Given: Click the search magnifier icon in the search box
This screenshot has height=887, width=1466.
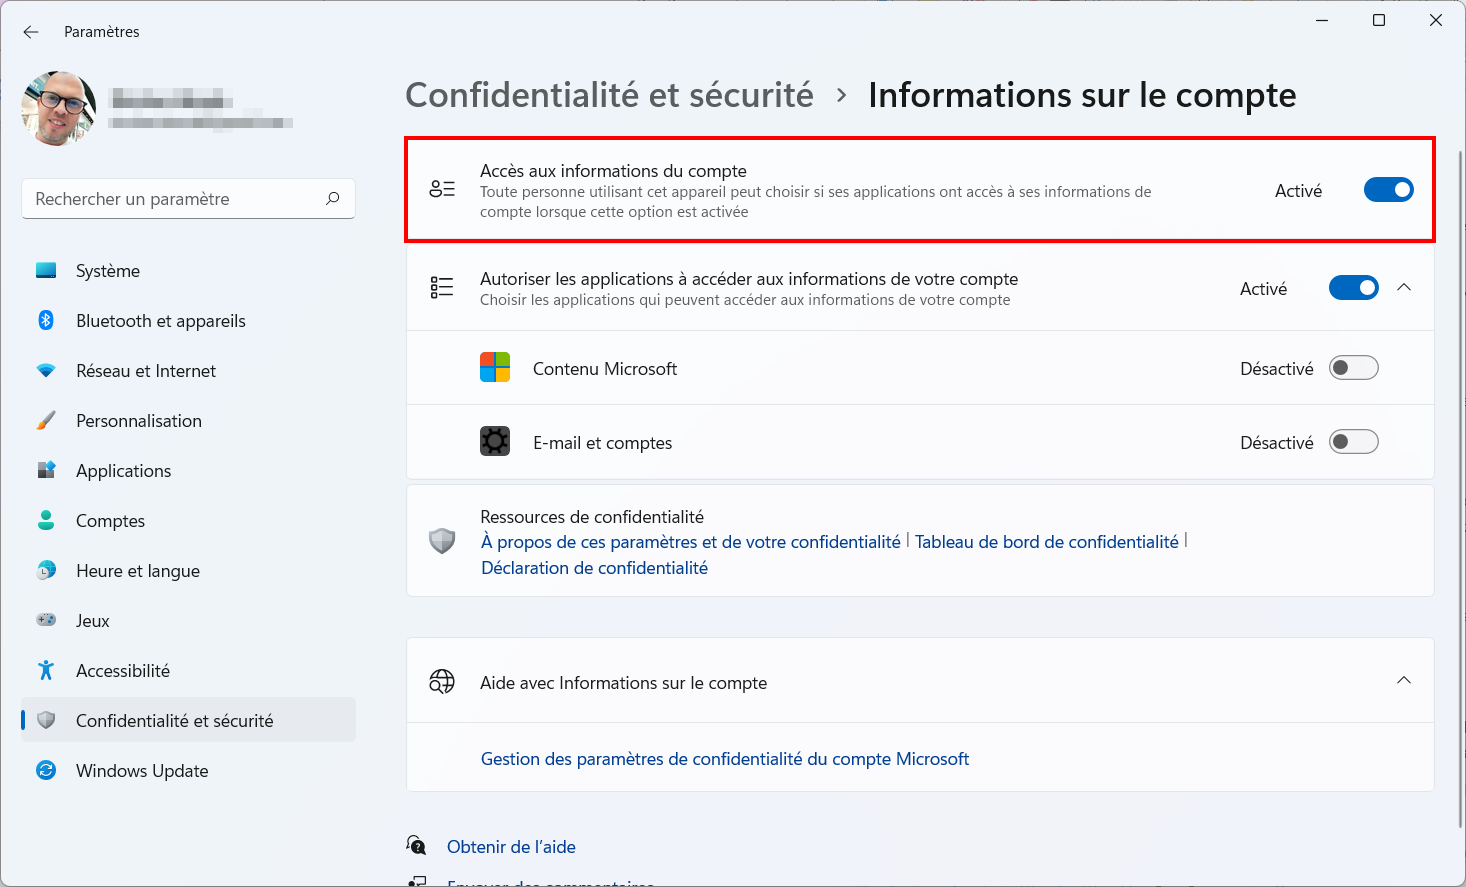Looking at the screenshot, I should tap(333, 199).
